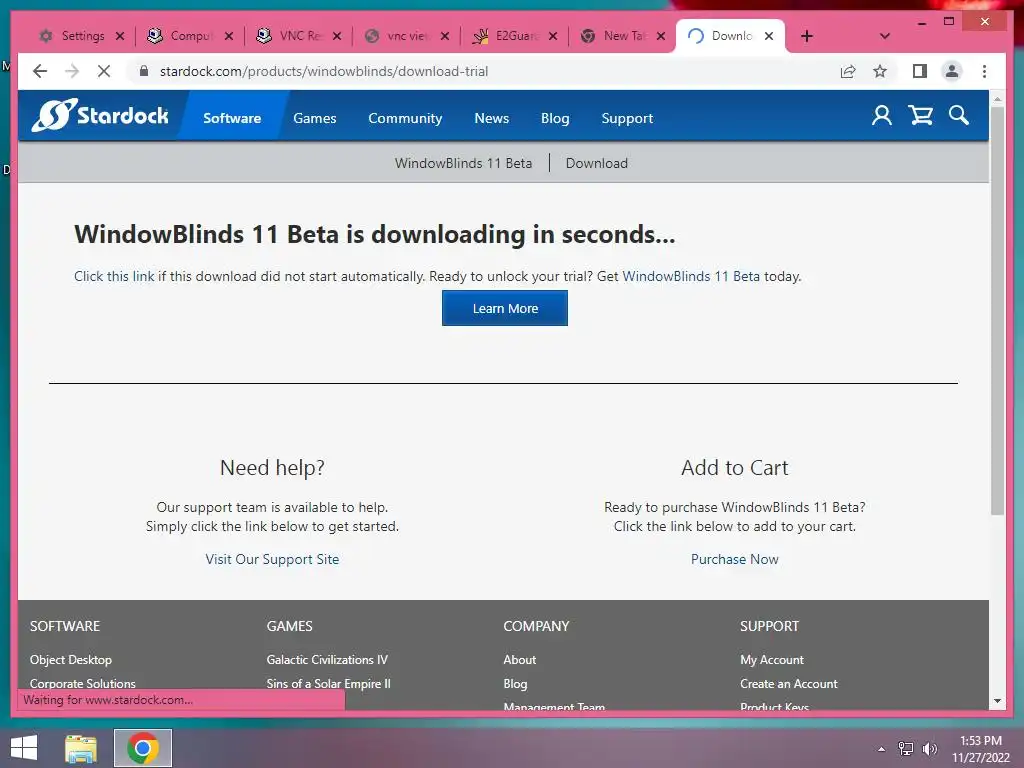The height and width of the screenshot is (768, 1024).
Task: Open the News nav item
Action: [x=491, y=118]
